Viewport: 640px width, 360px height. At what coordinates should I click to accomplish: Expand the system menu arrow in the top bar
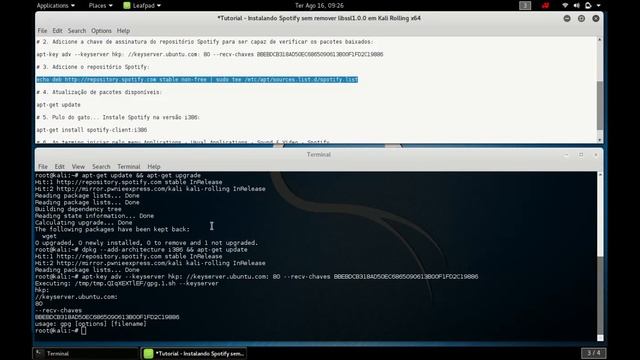(598, 5)
